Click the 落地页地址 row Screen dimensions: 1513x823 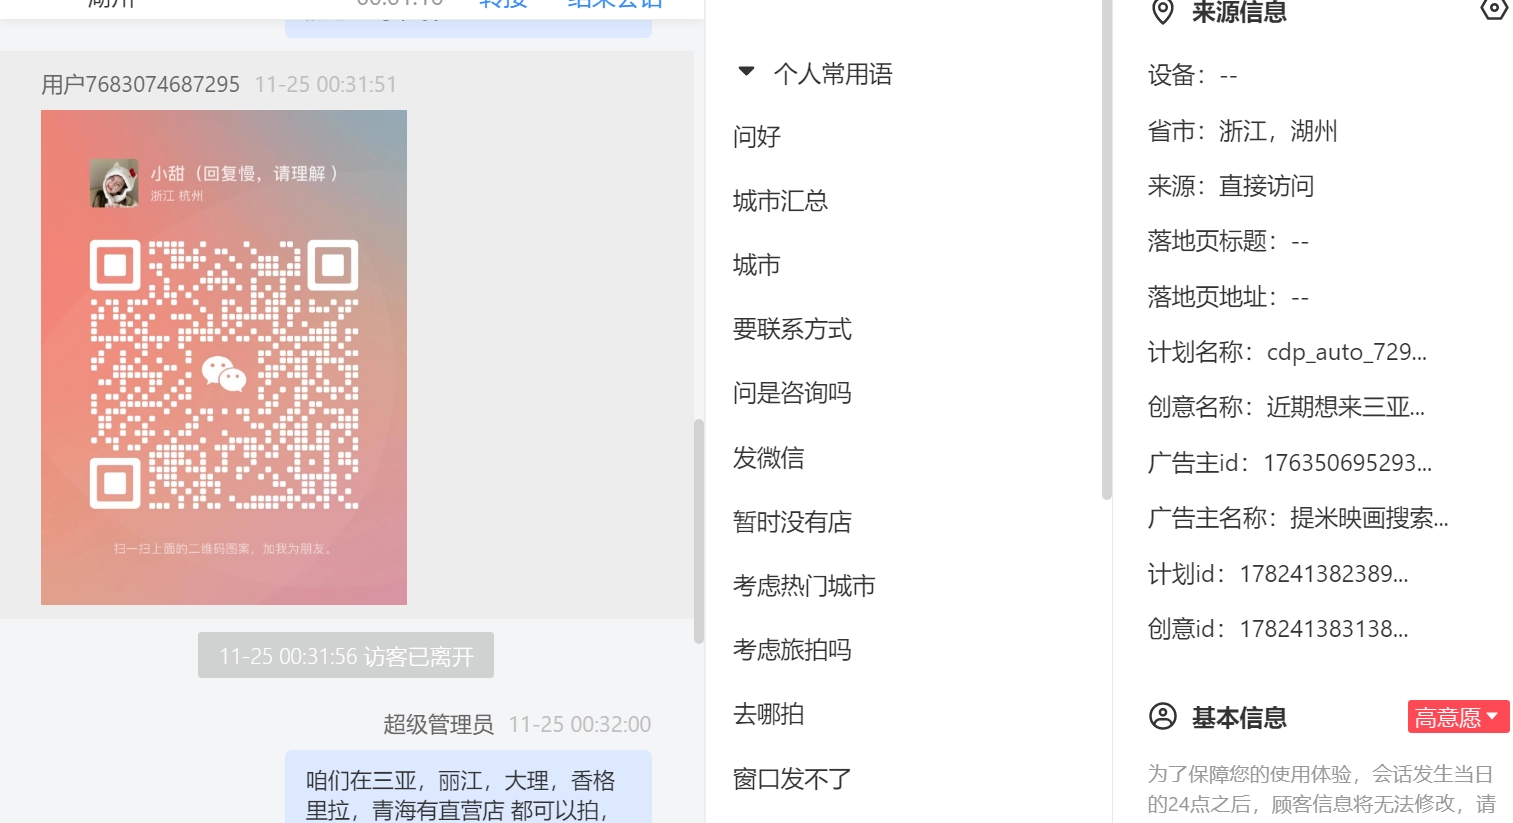[x=1229, y=297]
